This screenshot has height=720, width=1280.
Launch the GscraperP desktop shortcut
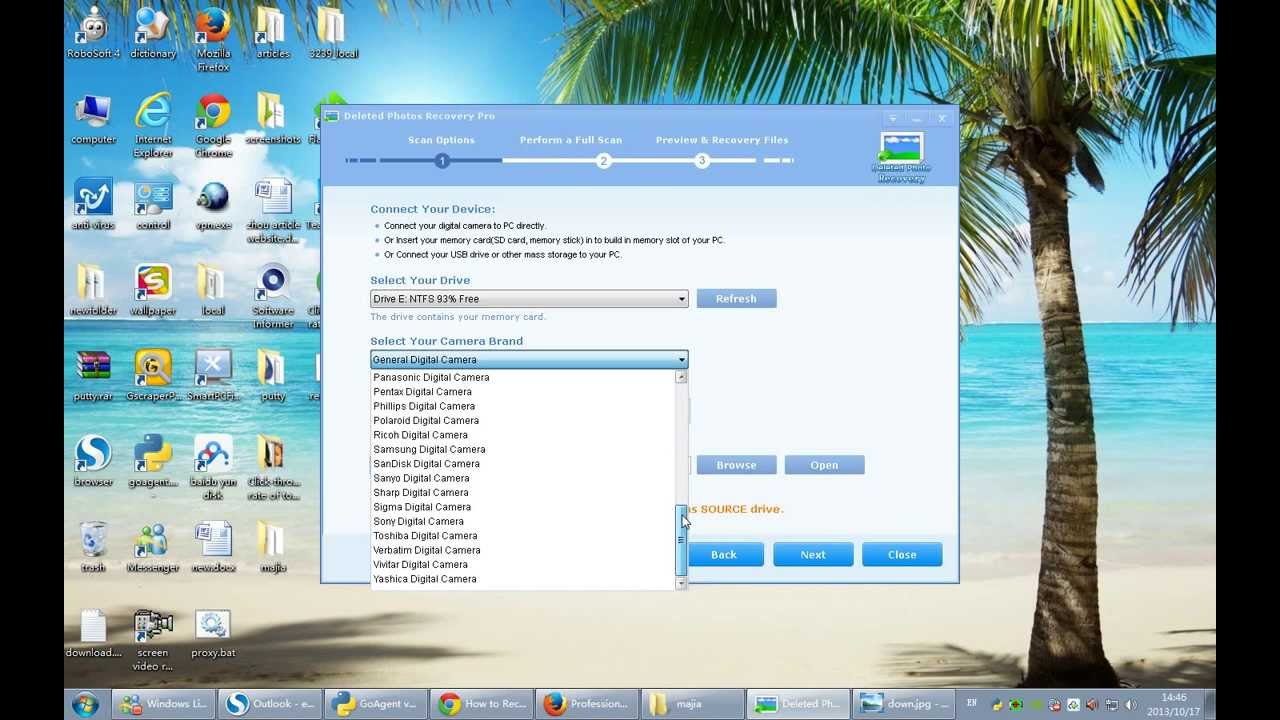[x=153, y=376]
